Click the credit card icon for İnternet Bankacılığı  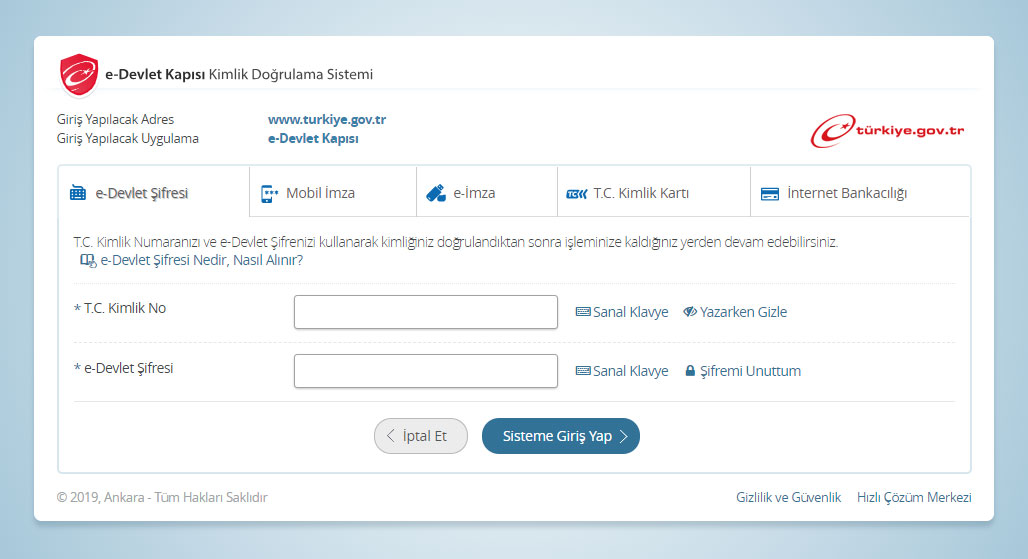[x=770, y=194]
